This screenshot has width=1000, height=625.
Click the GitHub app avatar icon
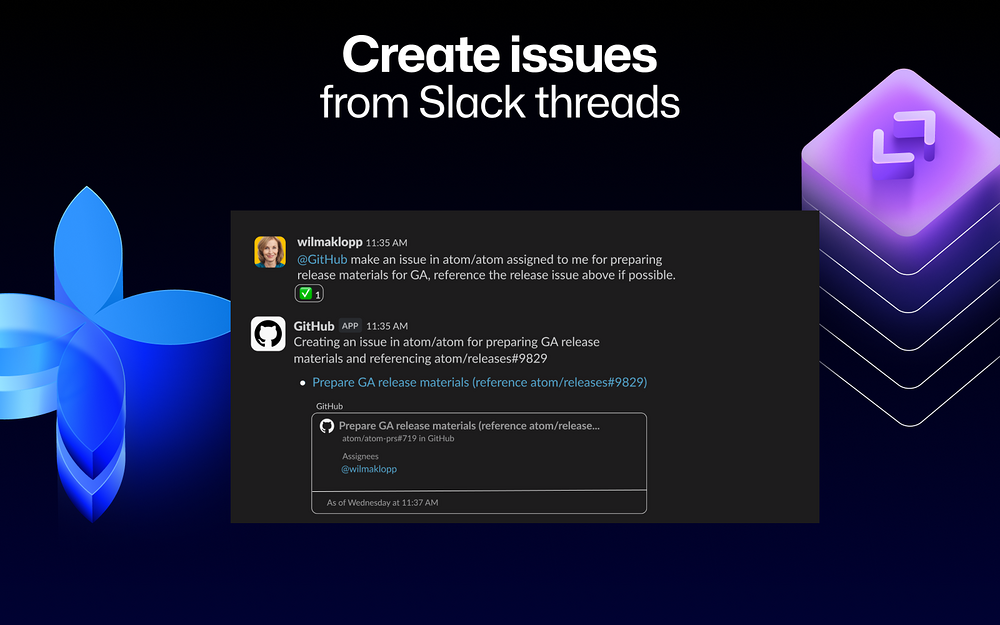[268, 334]
